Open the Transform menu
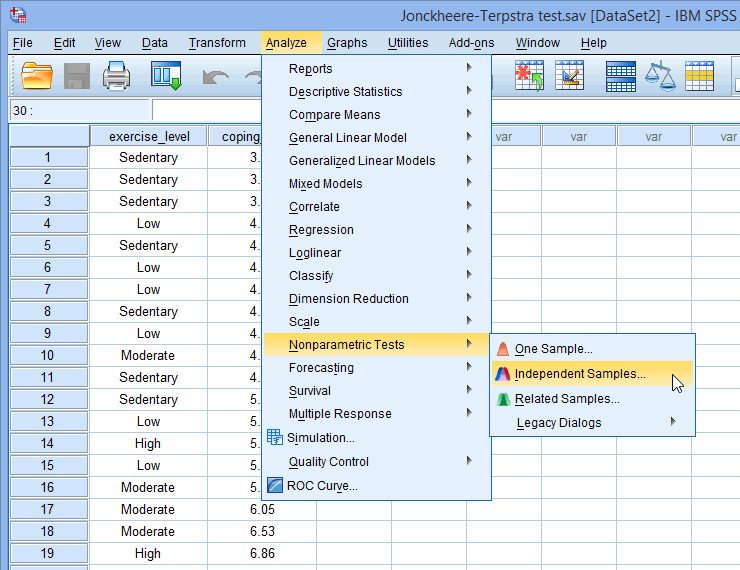The height and width of the screenshot is (570, 740). (217, 43)
